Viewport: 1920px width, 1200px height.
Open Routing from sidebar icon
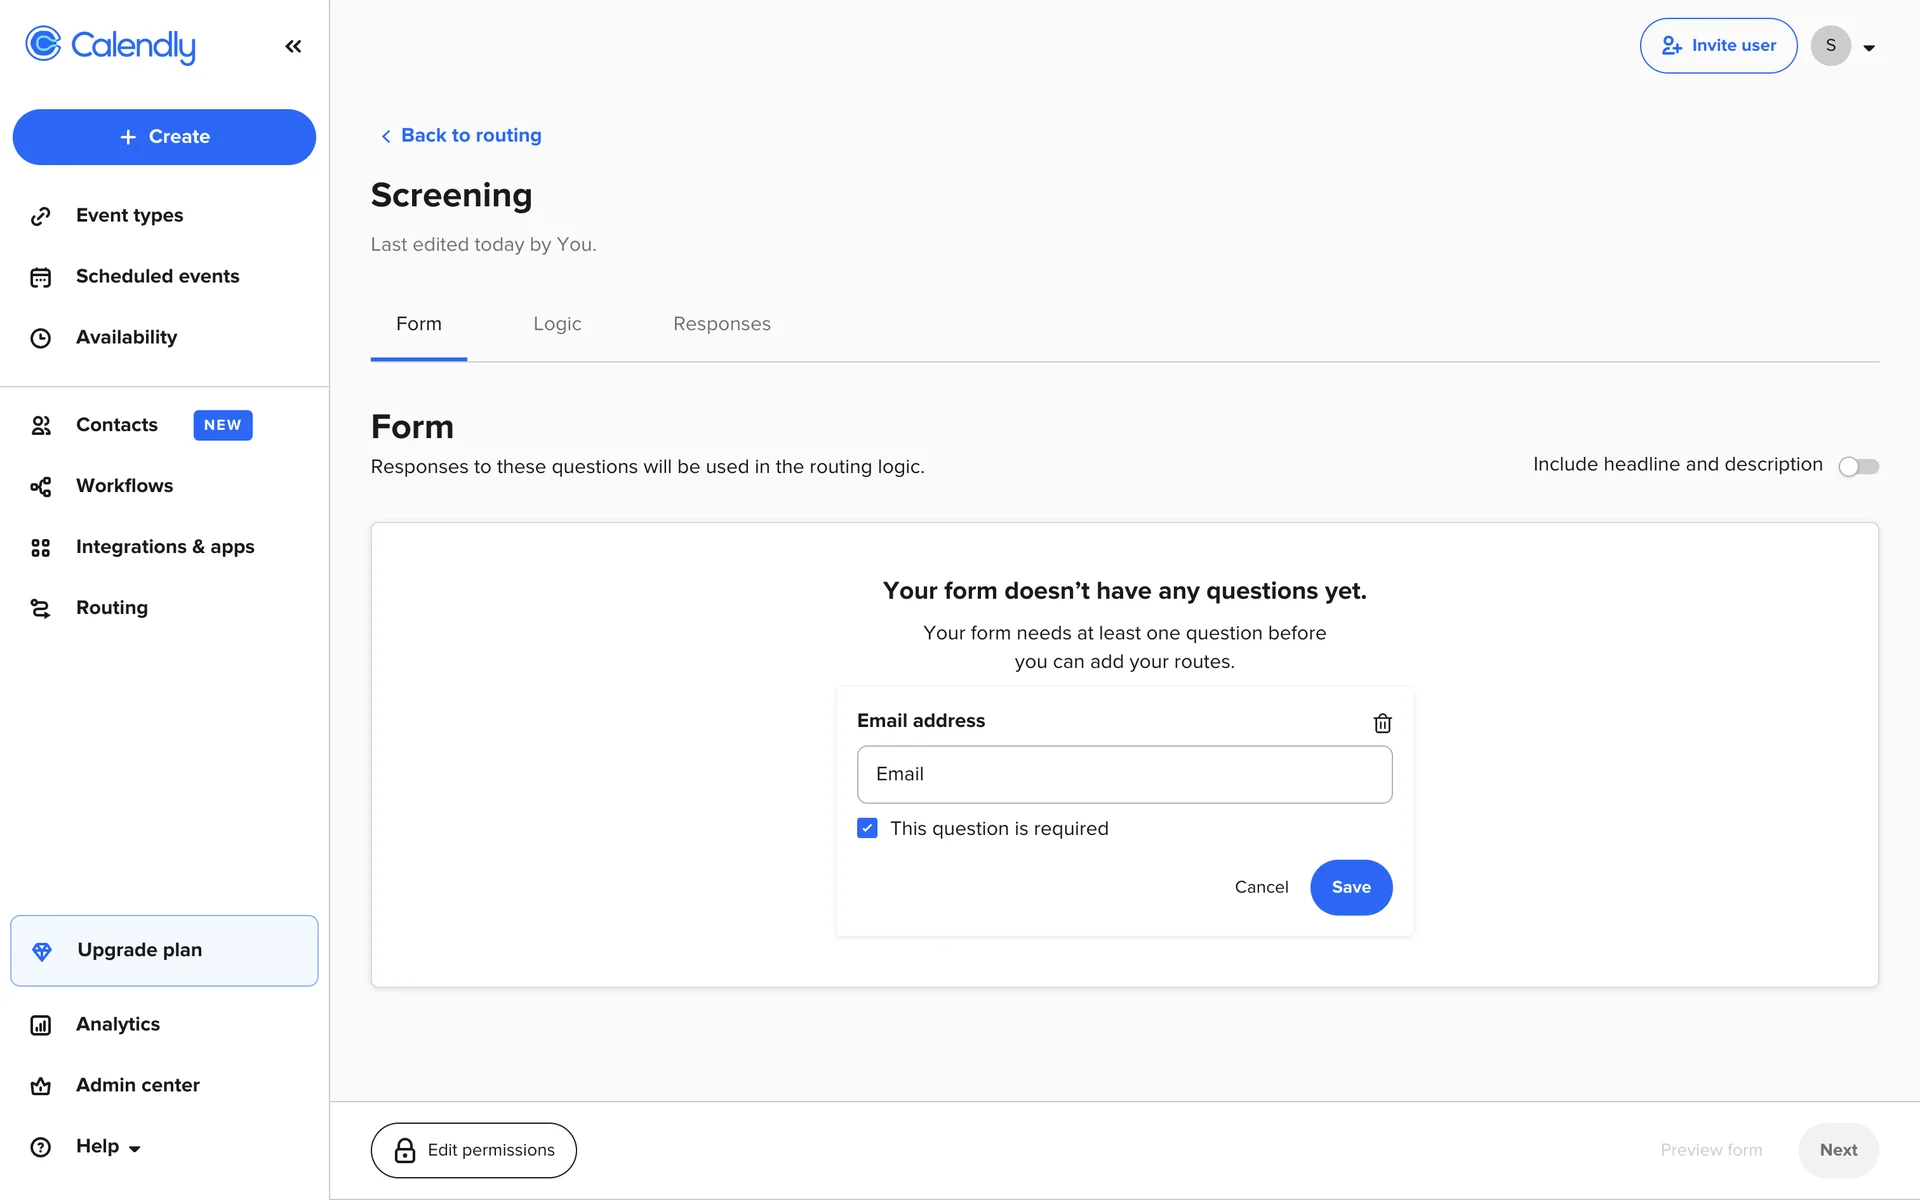pyautogui.click(x=40, y=608)
